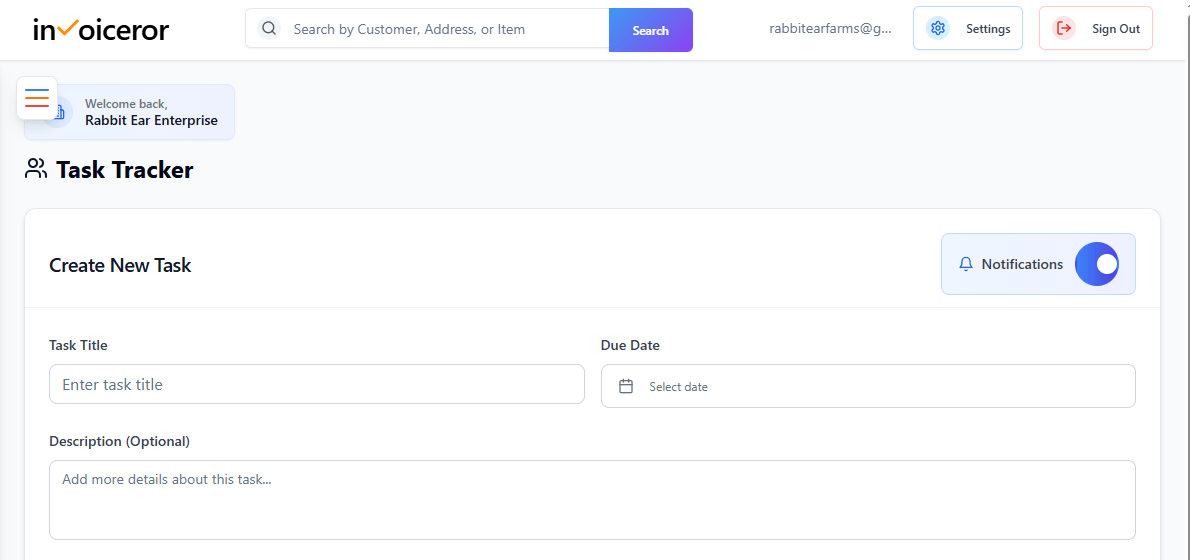Click the red Sign Out arrow icon

[1064, 29]
